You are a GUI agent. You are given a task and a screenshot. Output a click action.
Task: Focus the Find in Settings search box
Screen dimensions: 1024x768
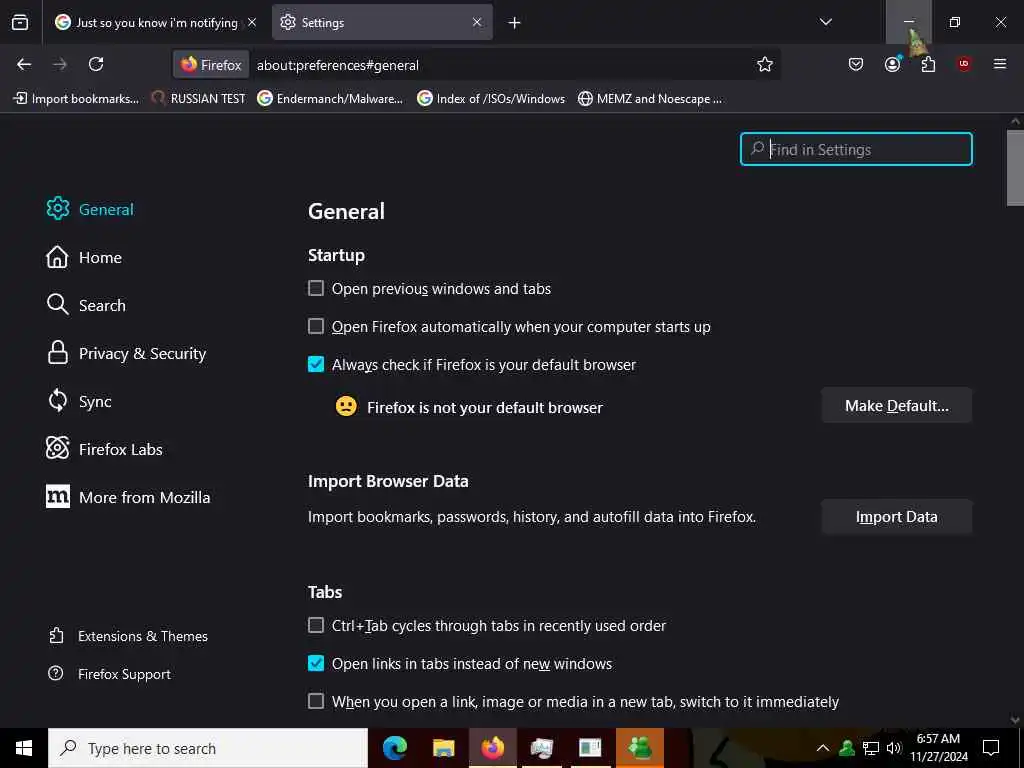pyautogui.click(x=856, y=149)
